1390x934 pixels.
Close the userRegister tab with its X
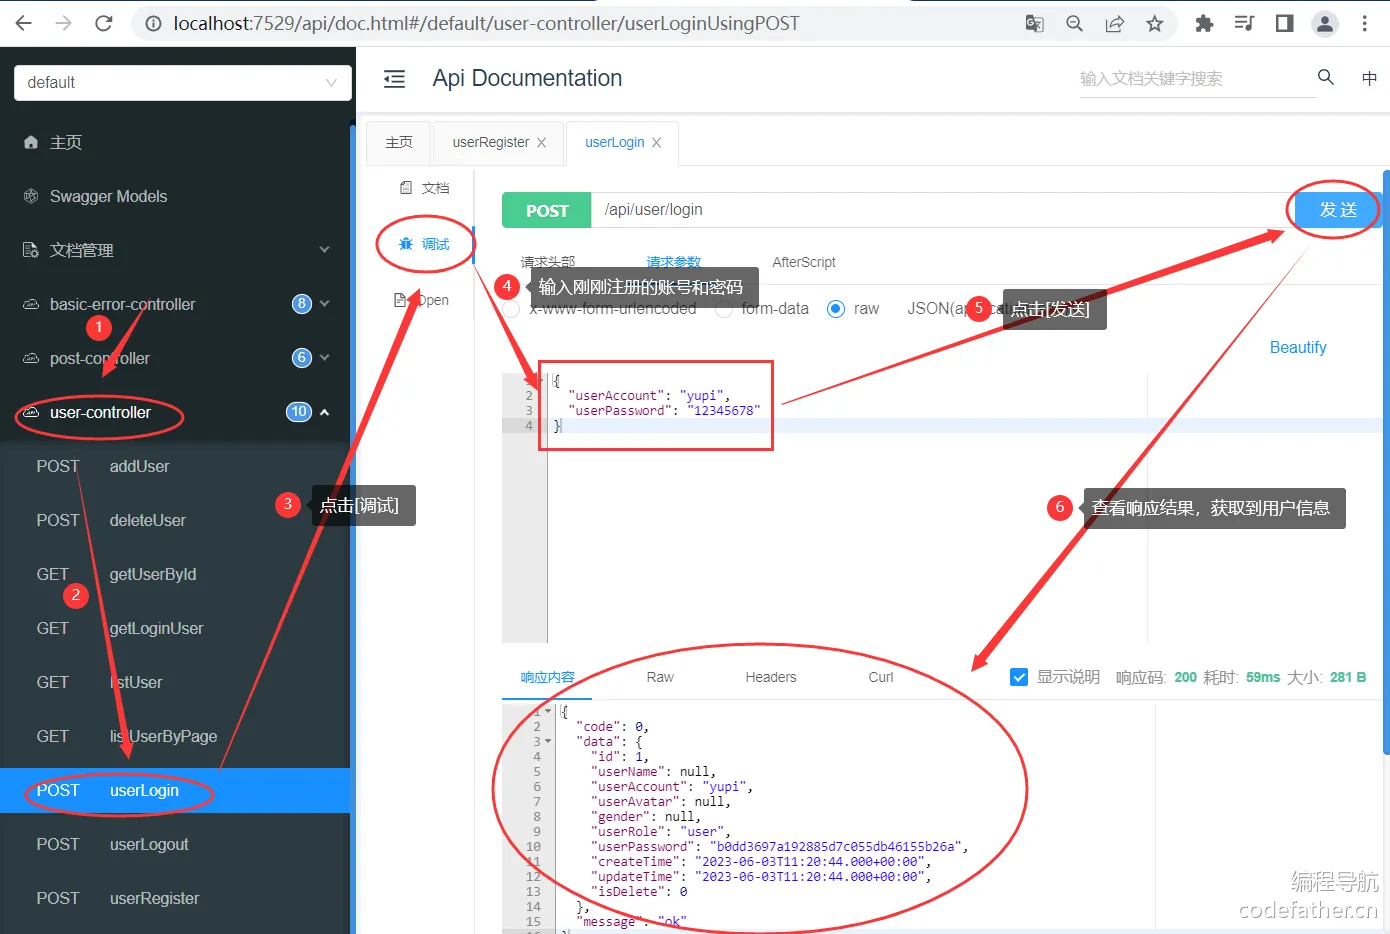tap(542, 143)
